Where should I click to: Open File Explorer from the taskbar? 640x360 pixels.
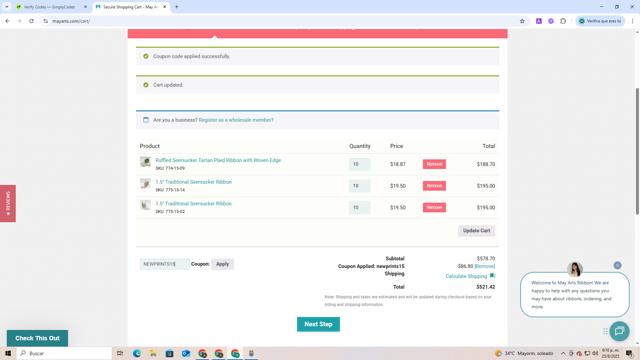tap(153, 353)
